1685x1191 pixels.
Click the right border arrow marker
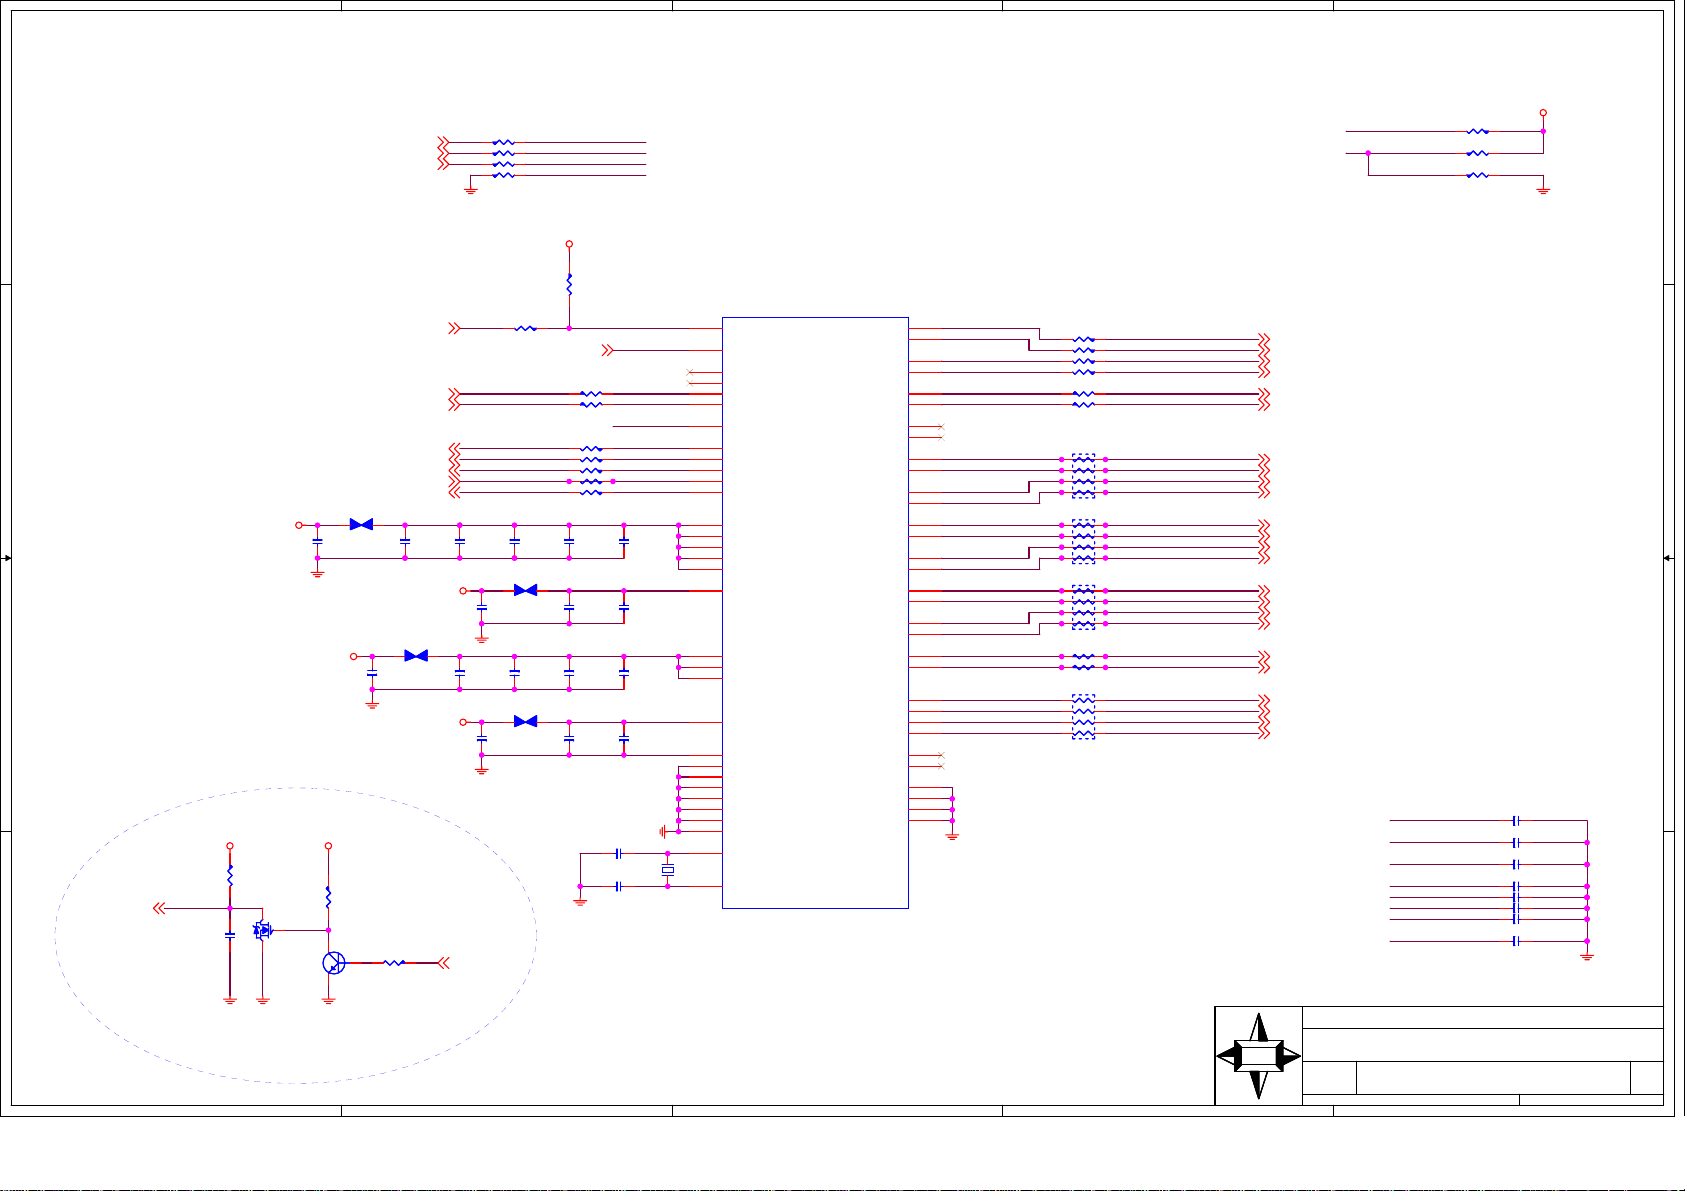1668,558
